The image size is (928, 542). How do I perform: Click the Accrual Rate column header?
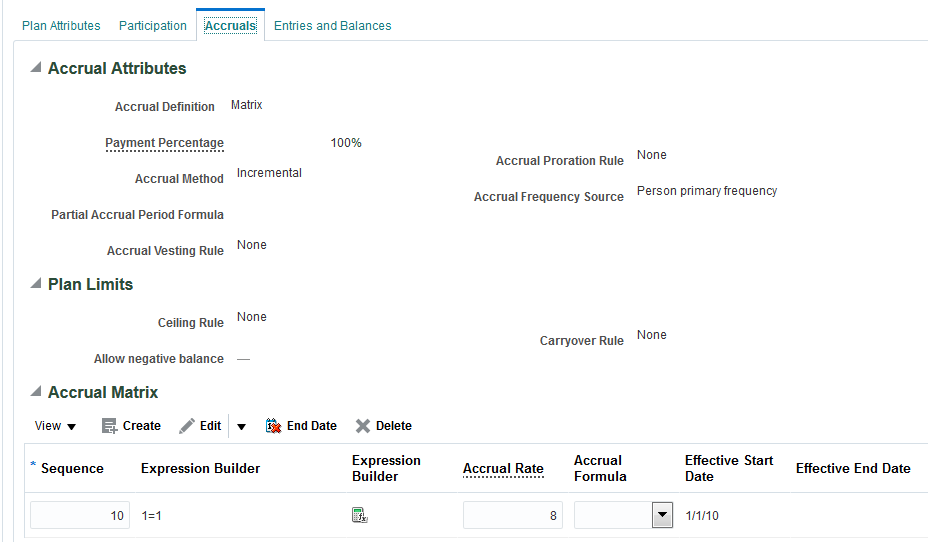point(503,468)
